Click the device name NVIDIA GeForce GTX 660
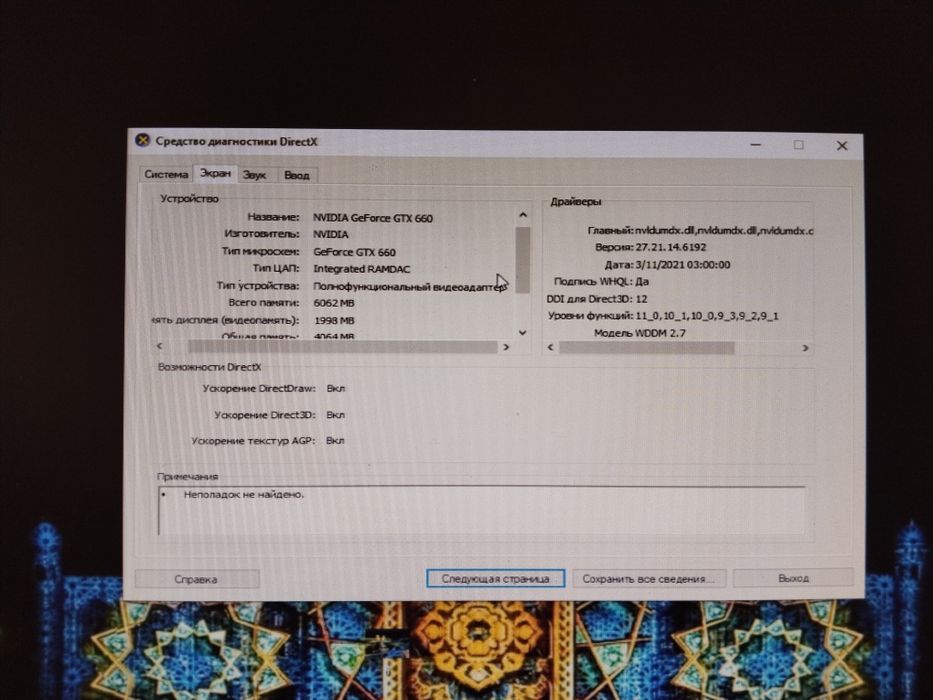 pos(373,218)
